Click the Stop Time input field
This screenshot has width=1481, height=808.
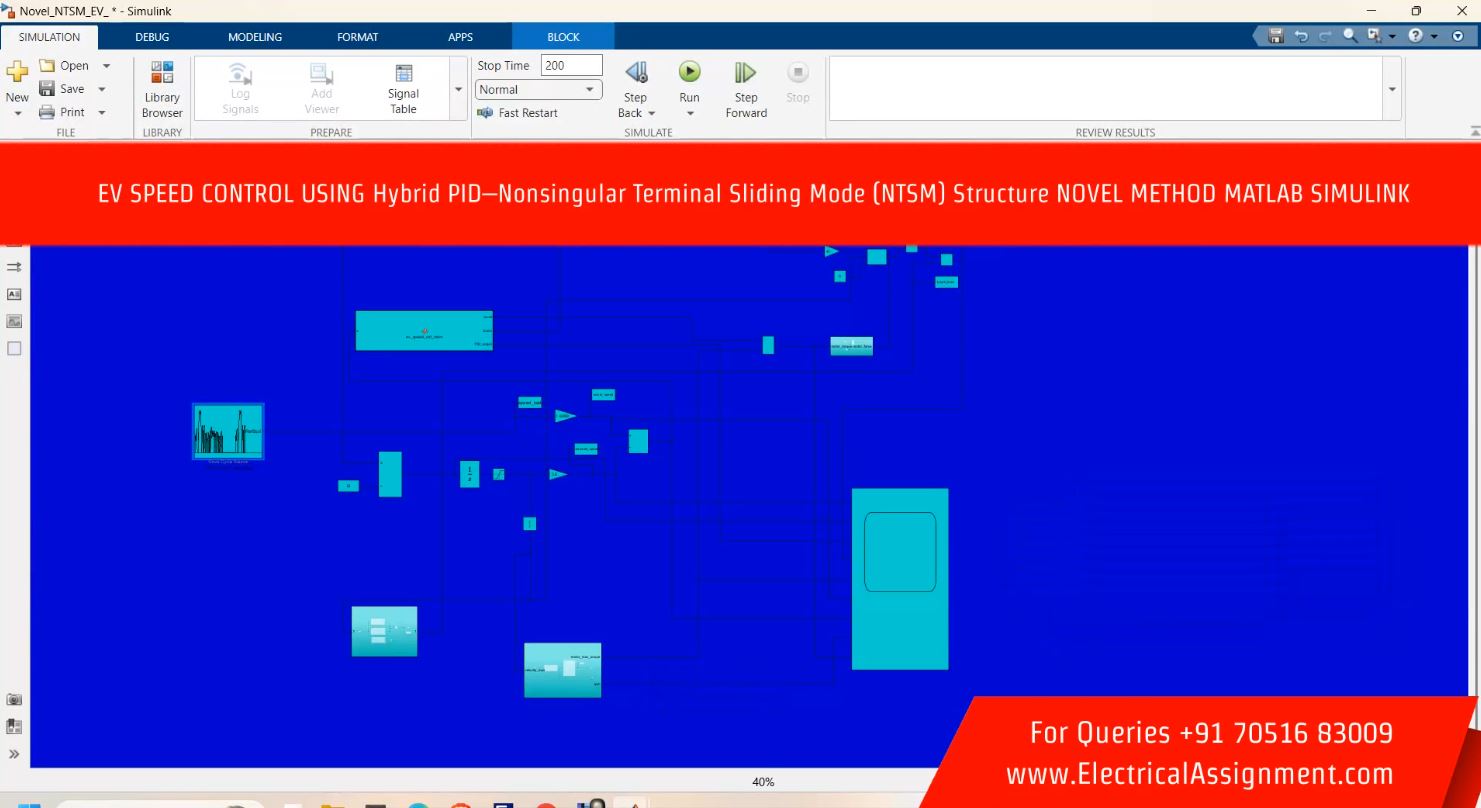pyautogui.click(x=571, y=66)
